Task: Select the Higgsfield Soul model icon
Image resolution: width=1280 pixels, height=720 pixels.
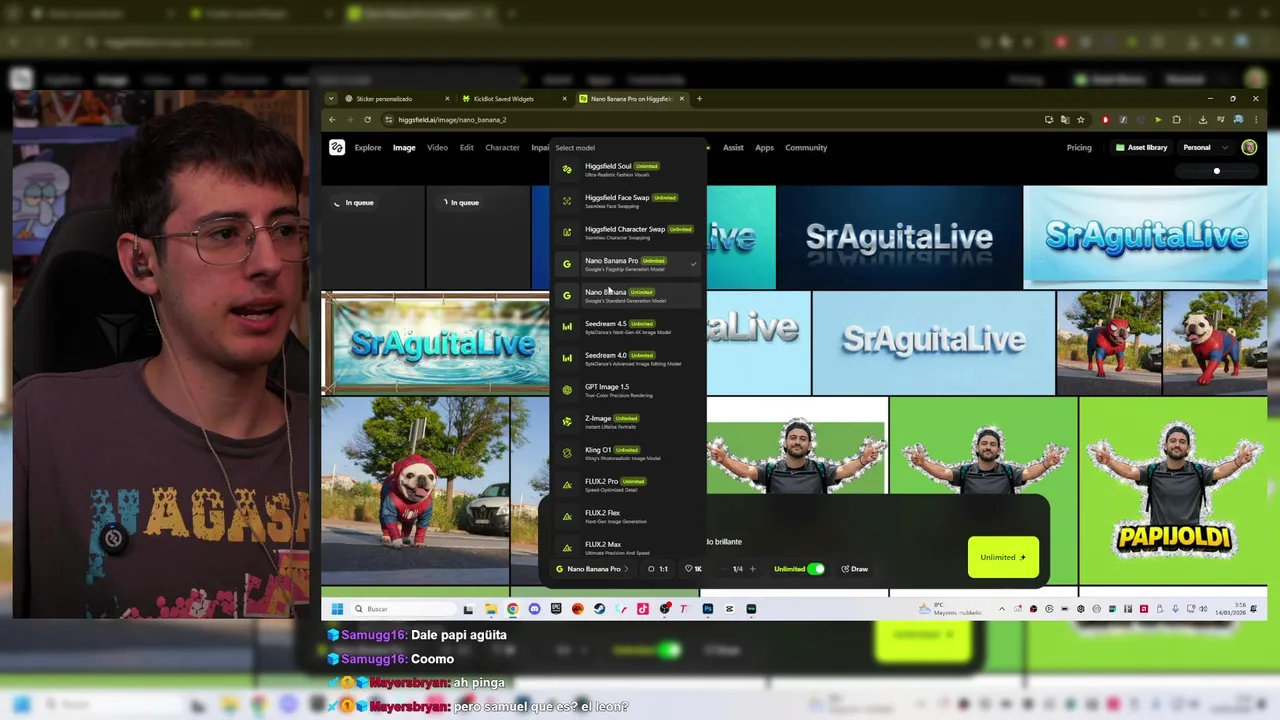Action: pyautogui.click(x=567, y=169)
